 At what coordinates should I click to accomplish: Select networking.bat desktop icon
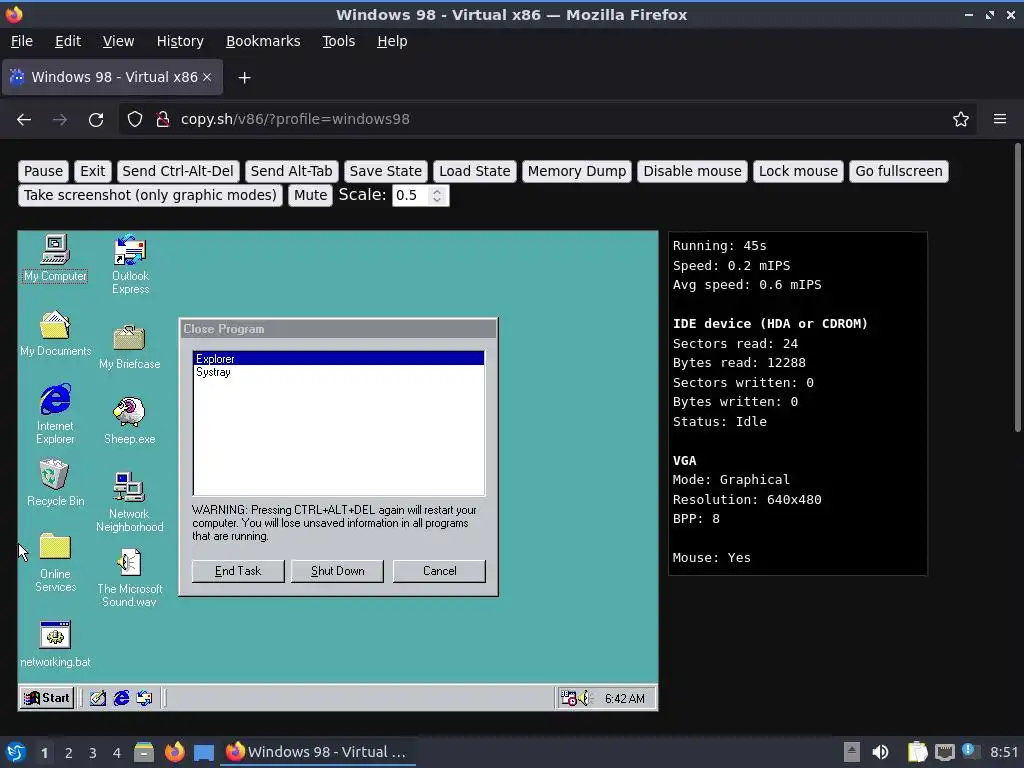coord(55,644)
